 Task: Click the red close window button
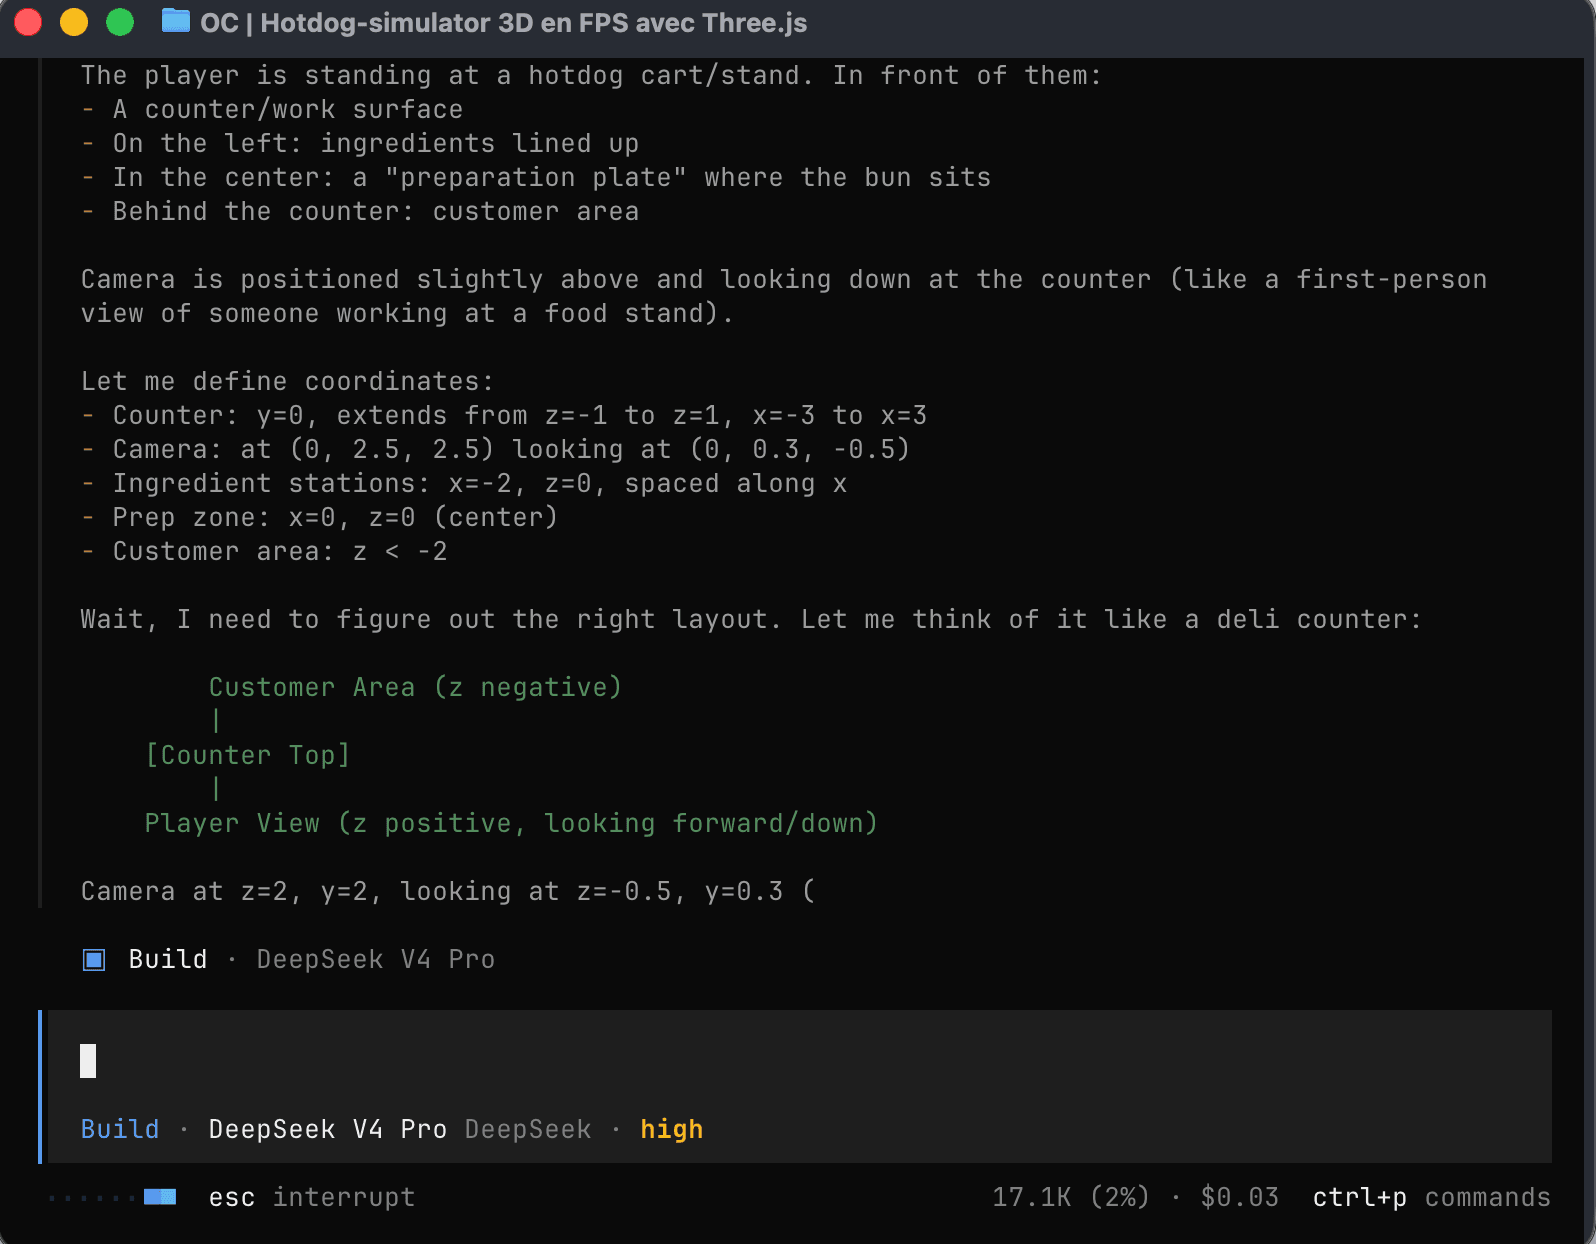tap(28, 22)
